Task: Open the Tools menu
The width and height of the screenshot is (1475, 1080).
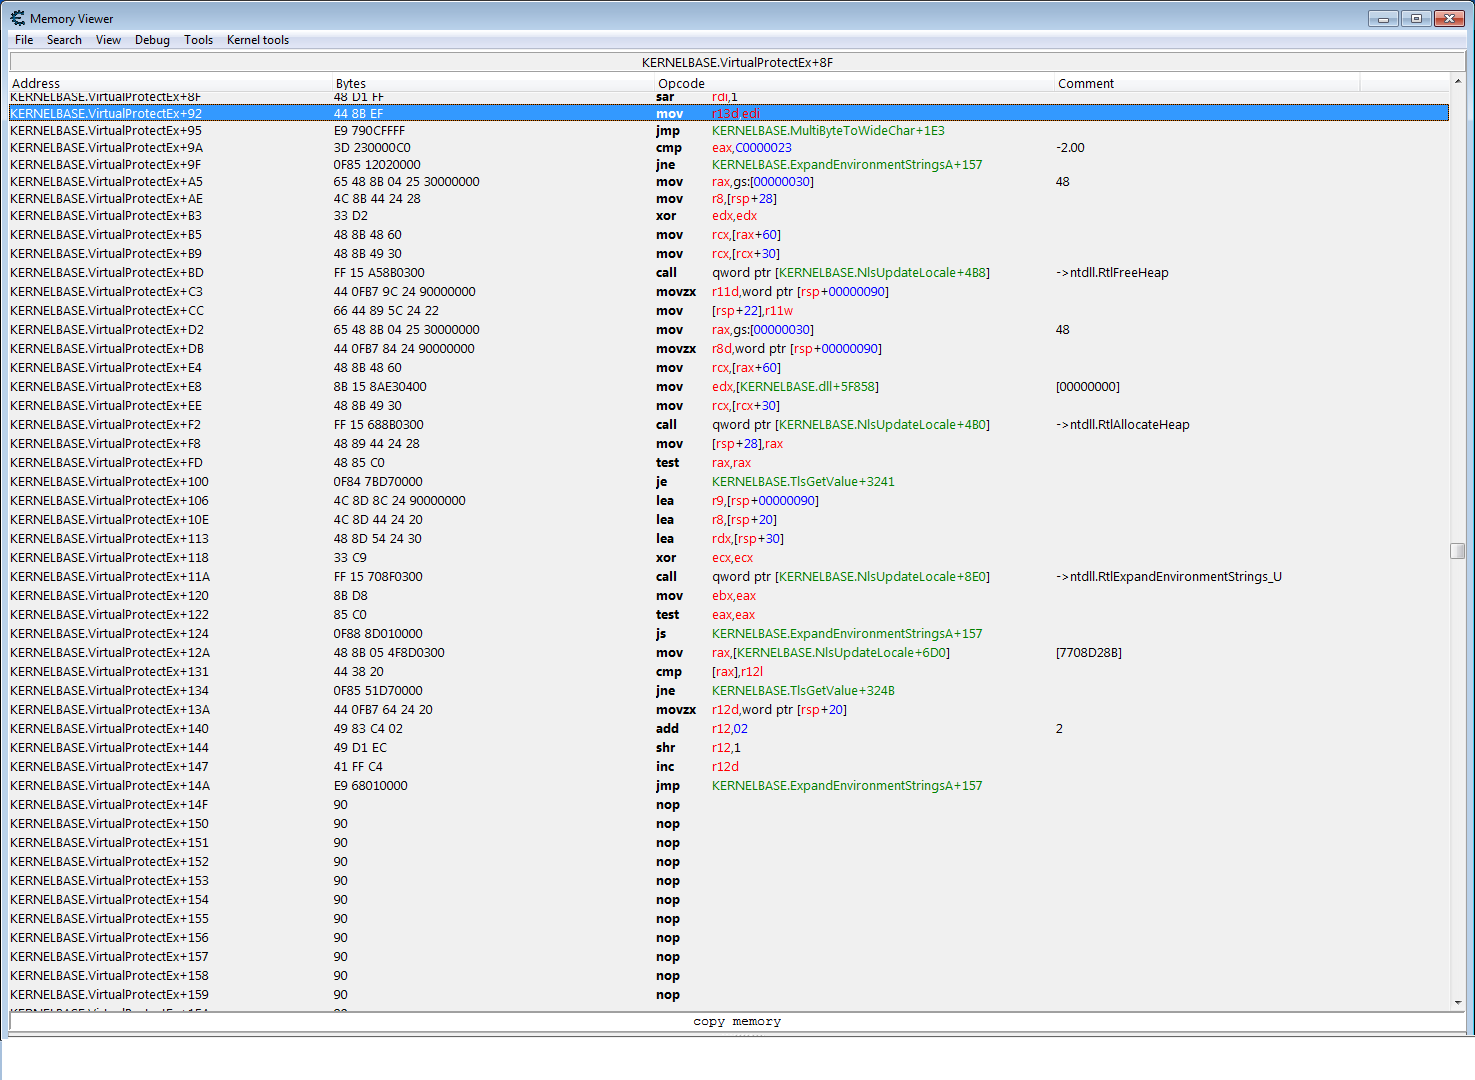Action: tap(198, 40)
